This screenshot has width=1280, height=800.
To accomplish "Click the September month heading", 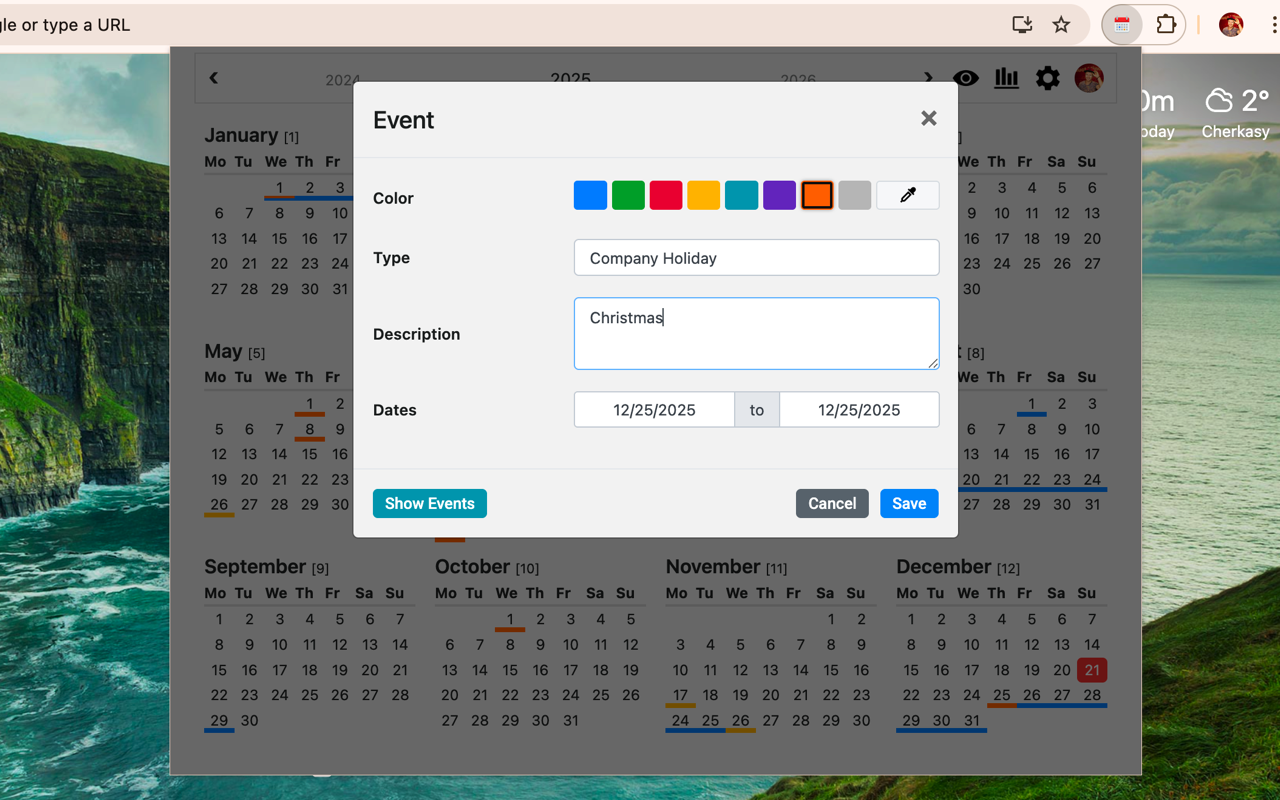I will (255, 566).
